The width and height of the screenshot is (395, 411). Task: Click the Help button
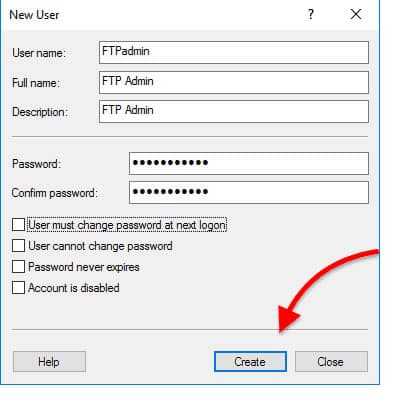click(49, 361)
